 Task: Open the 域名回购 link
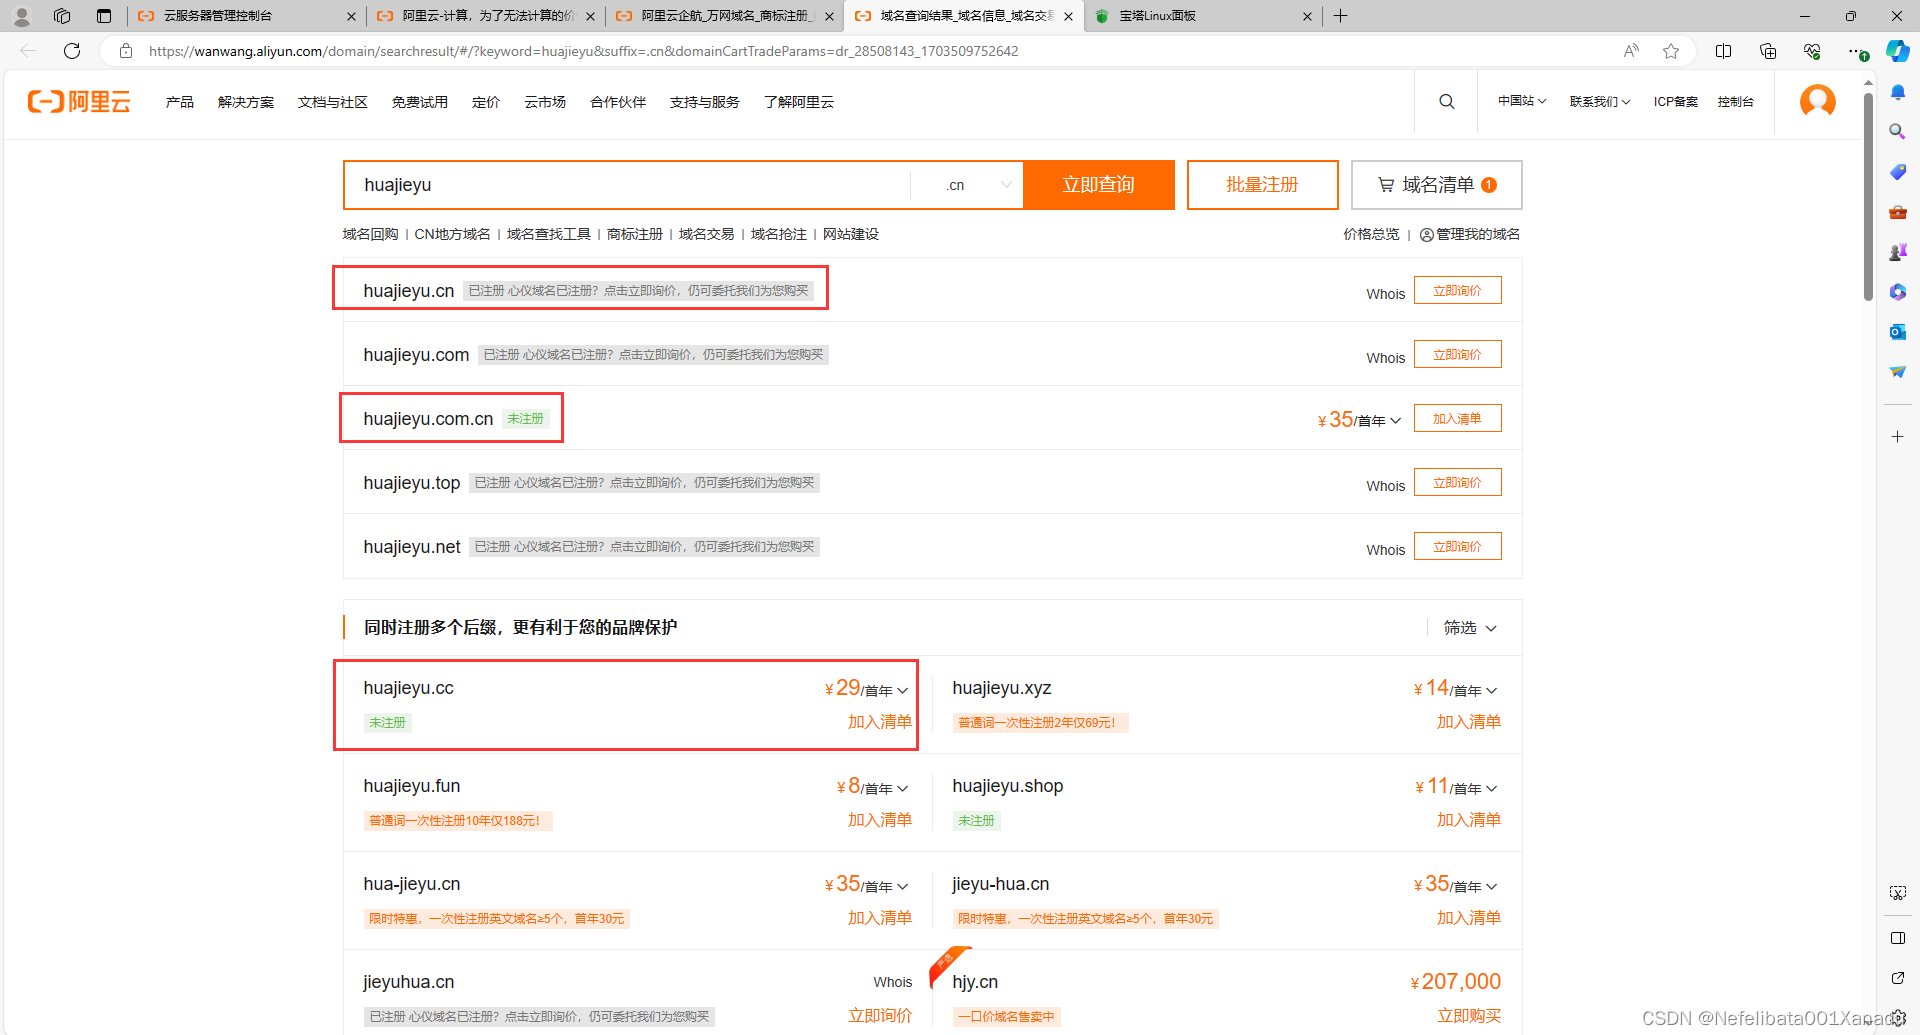tap(370, 234)
